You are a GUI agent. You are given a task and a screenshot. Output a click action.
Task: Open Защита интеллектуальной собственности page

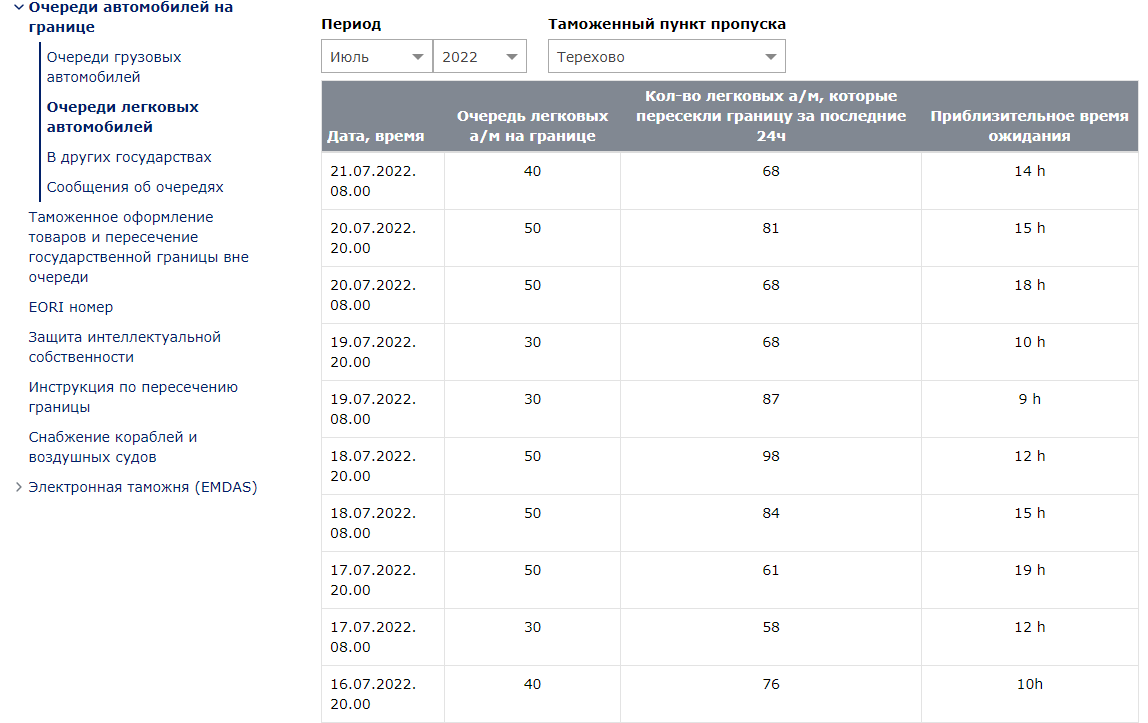tap(124, 347)
